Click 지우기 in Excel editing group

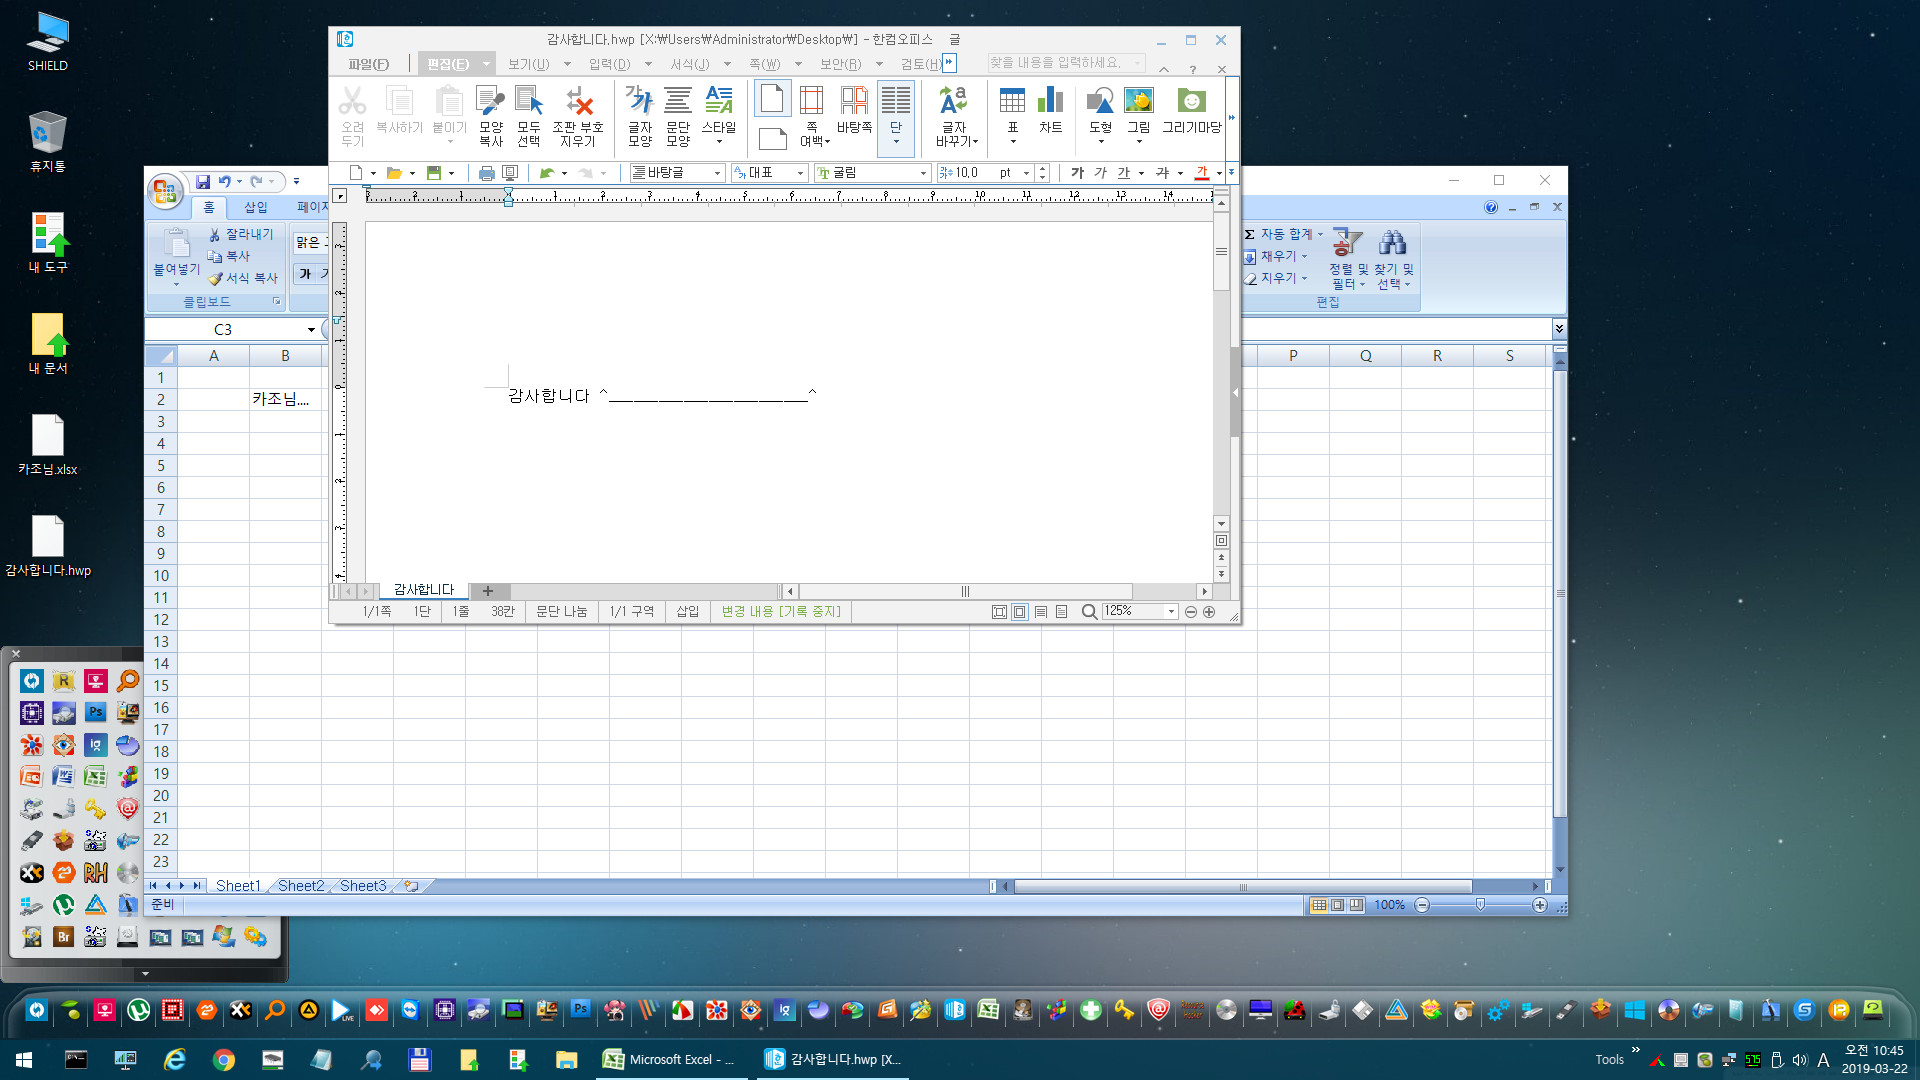1275,278
